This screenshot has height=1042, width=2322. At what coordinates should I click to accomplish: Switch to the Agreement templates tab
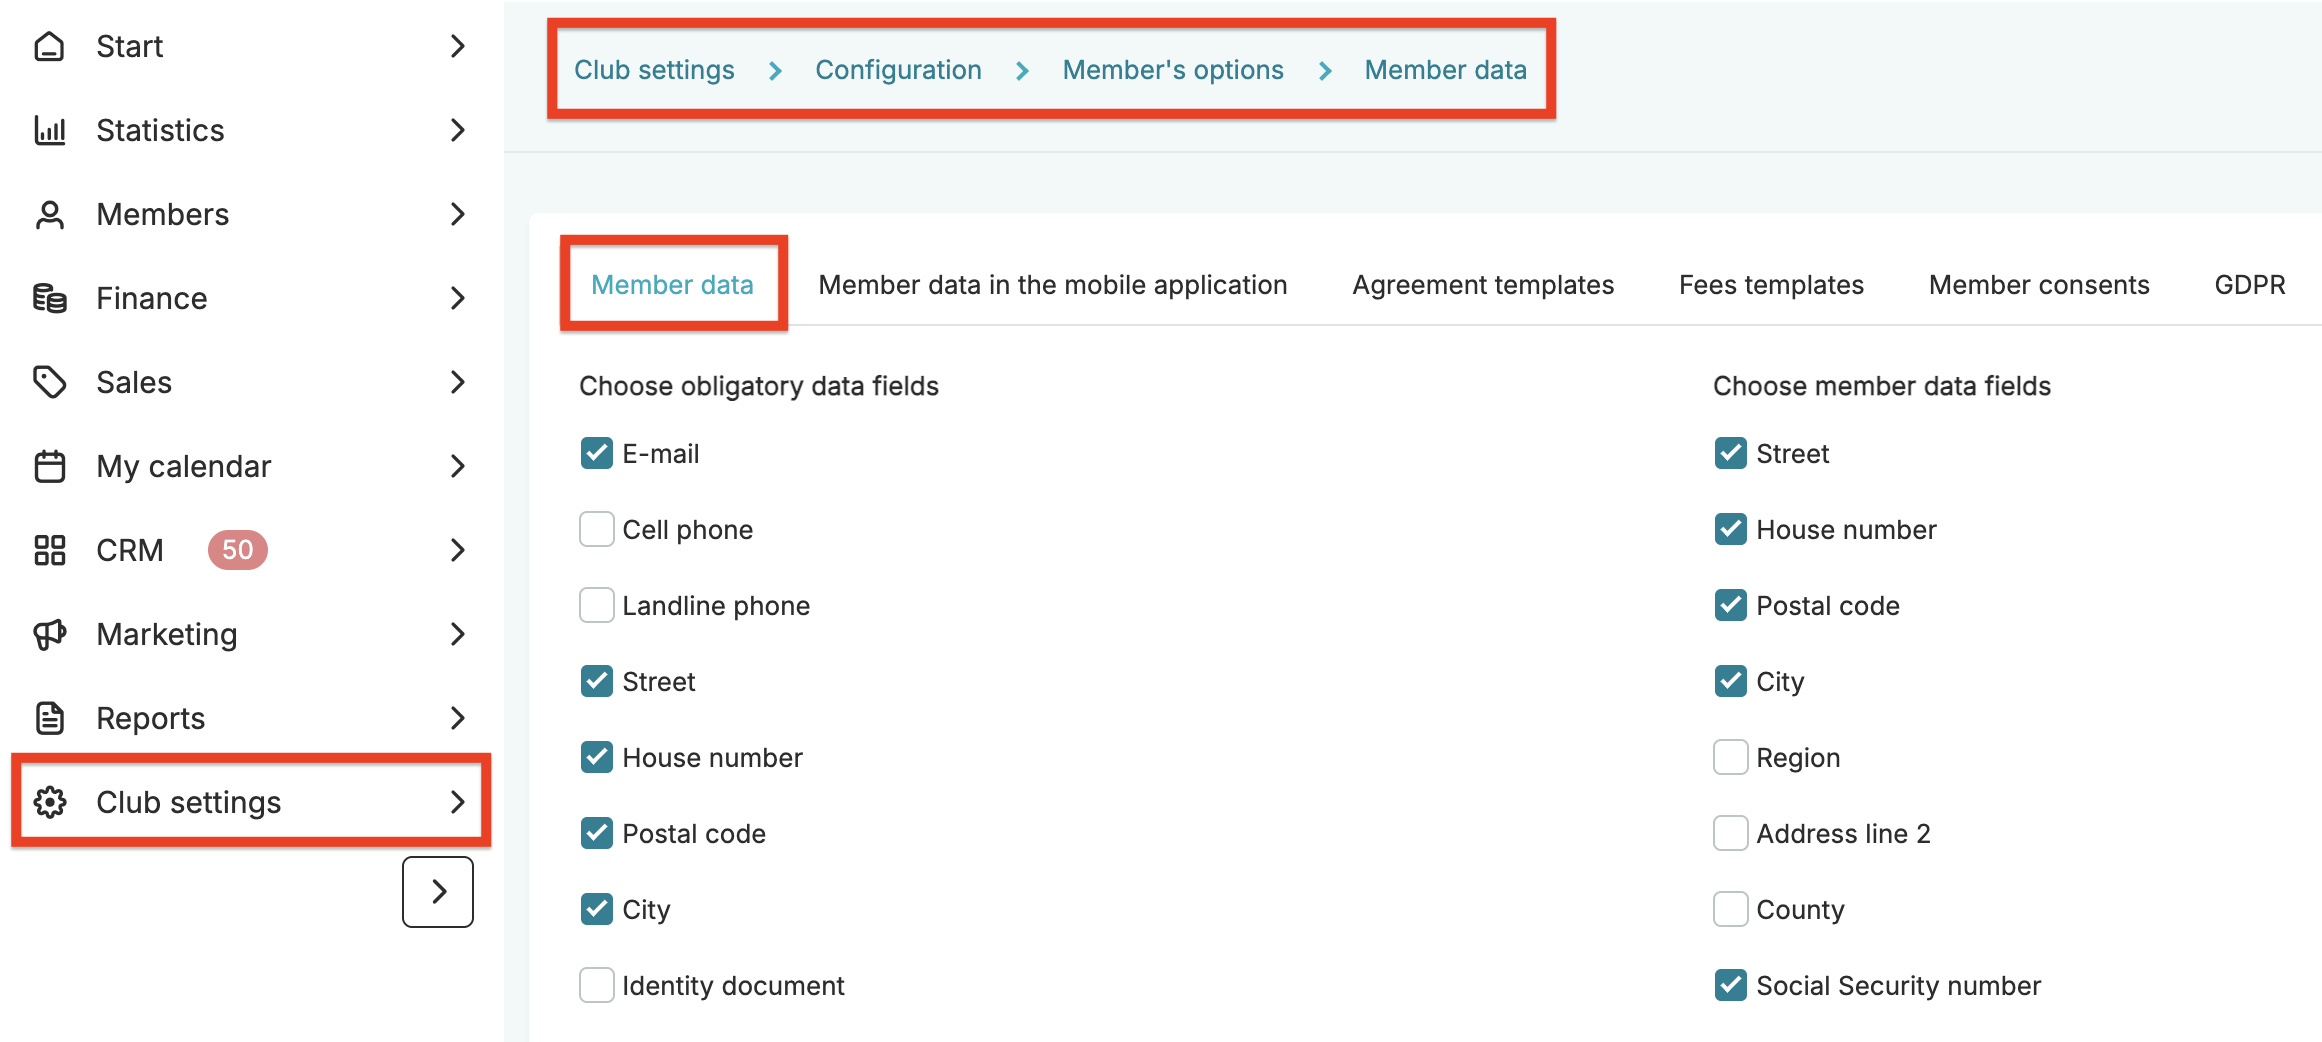pos(1483,286)
